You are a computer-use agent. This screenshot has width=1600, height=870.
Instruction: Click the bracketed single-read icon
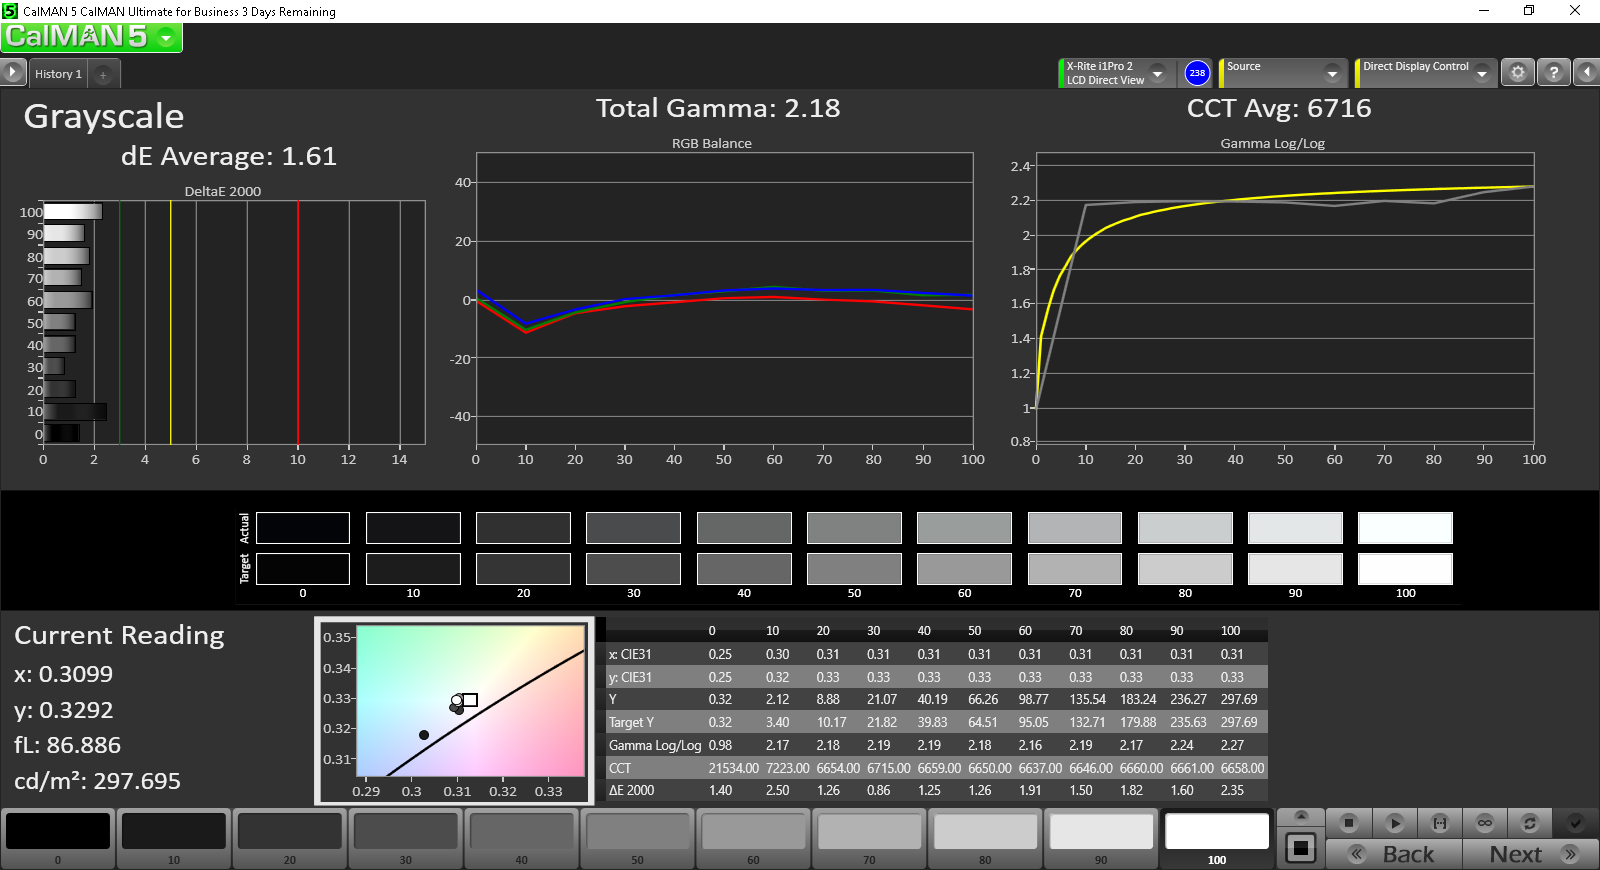click(x=1439, y=823)
